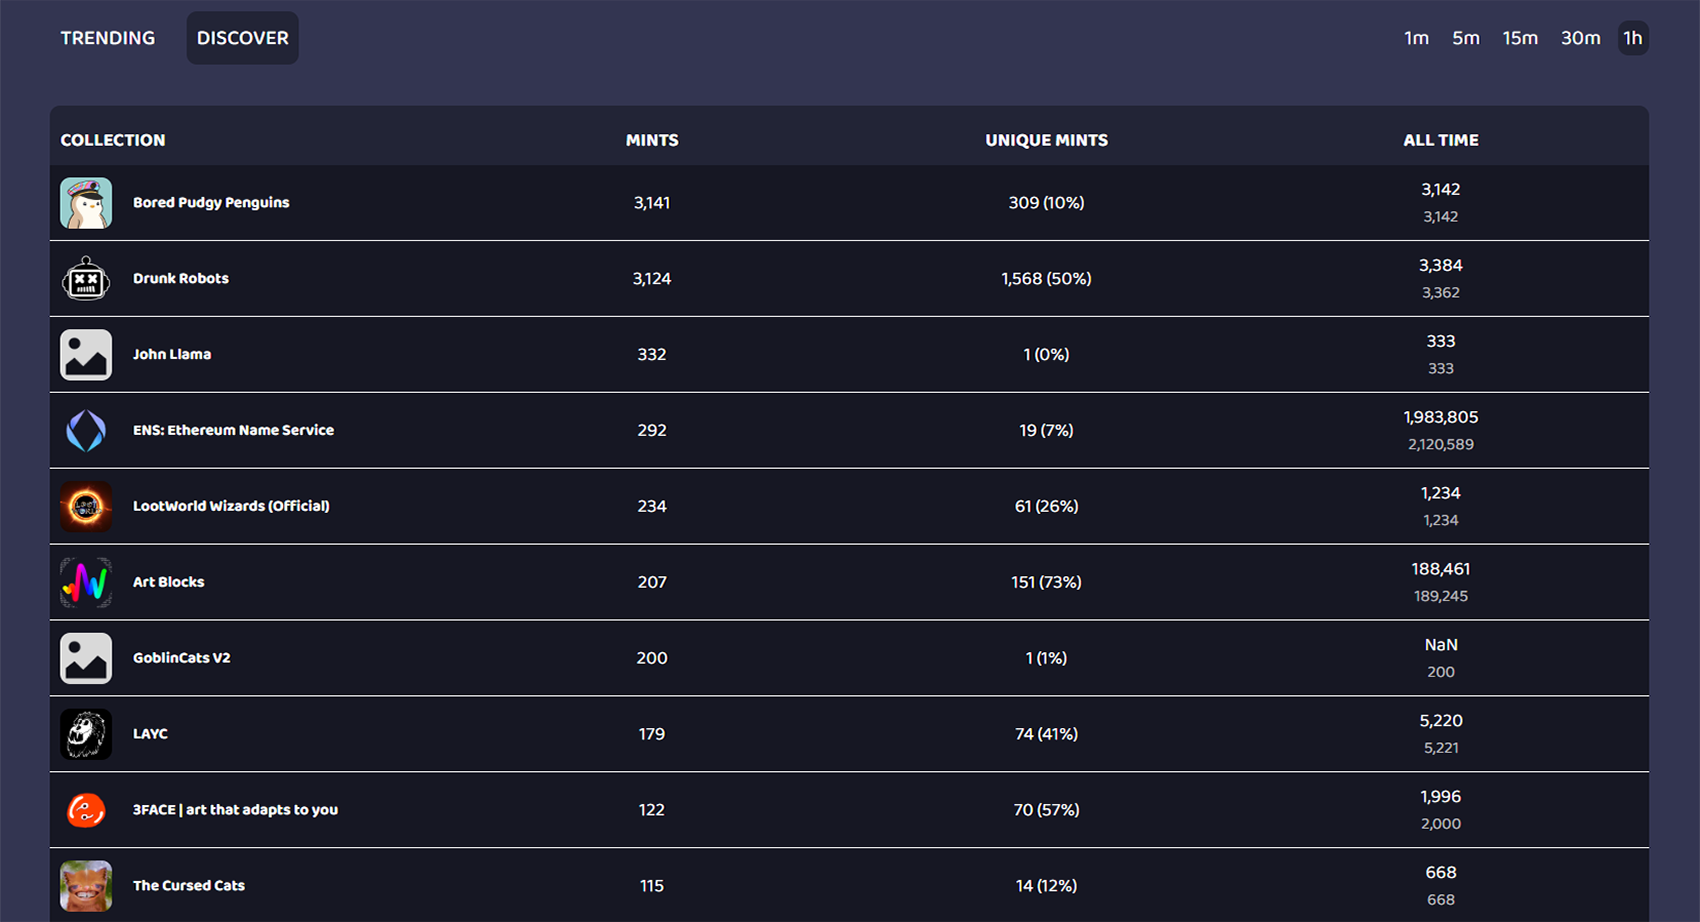
Task: Click unique mints 61 (26%)
Action: 1047,507
